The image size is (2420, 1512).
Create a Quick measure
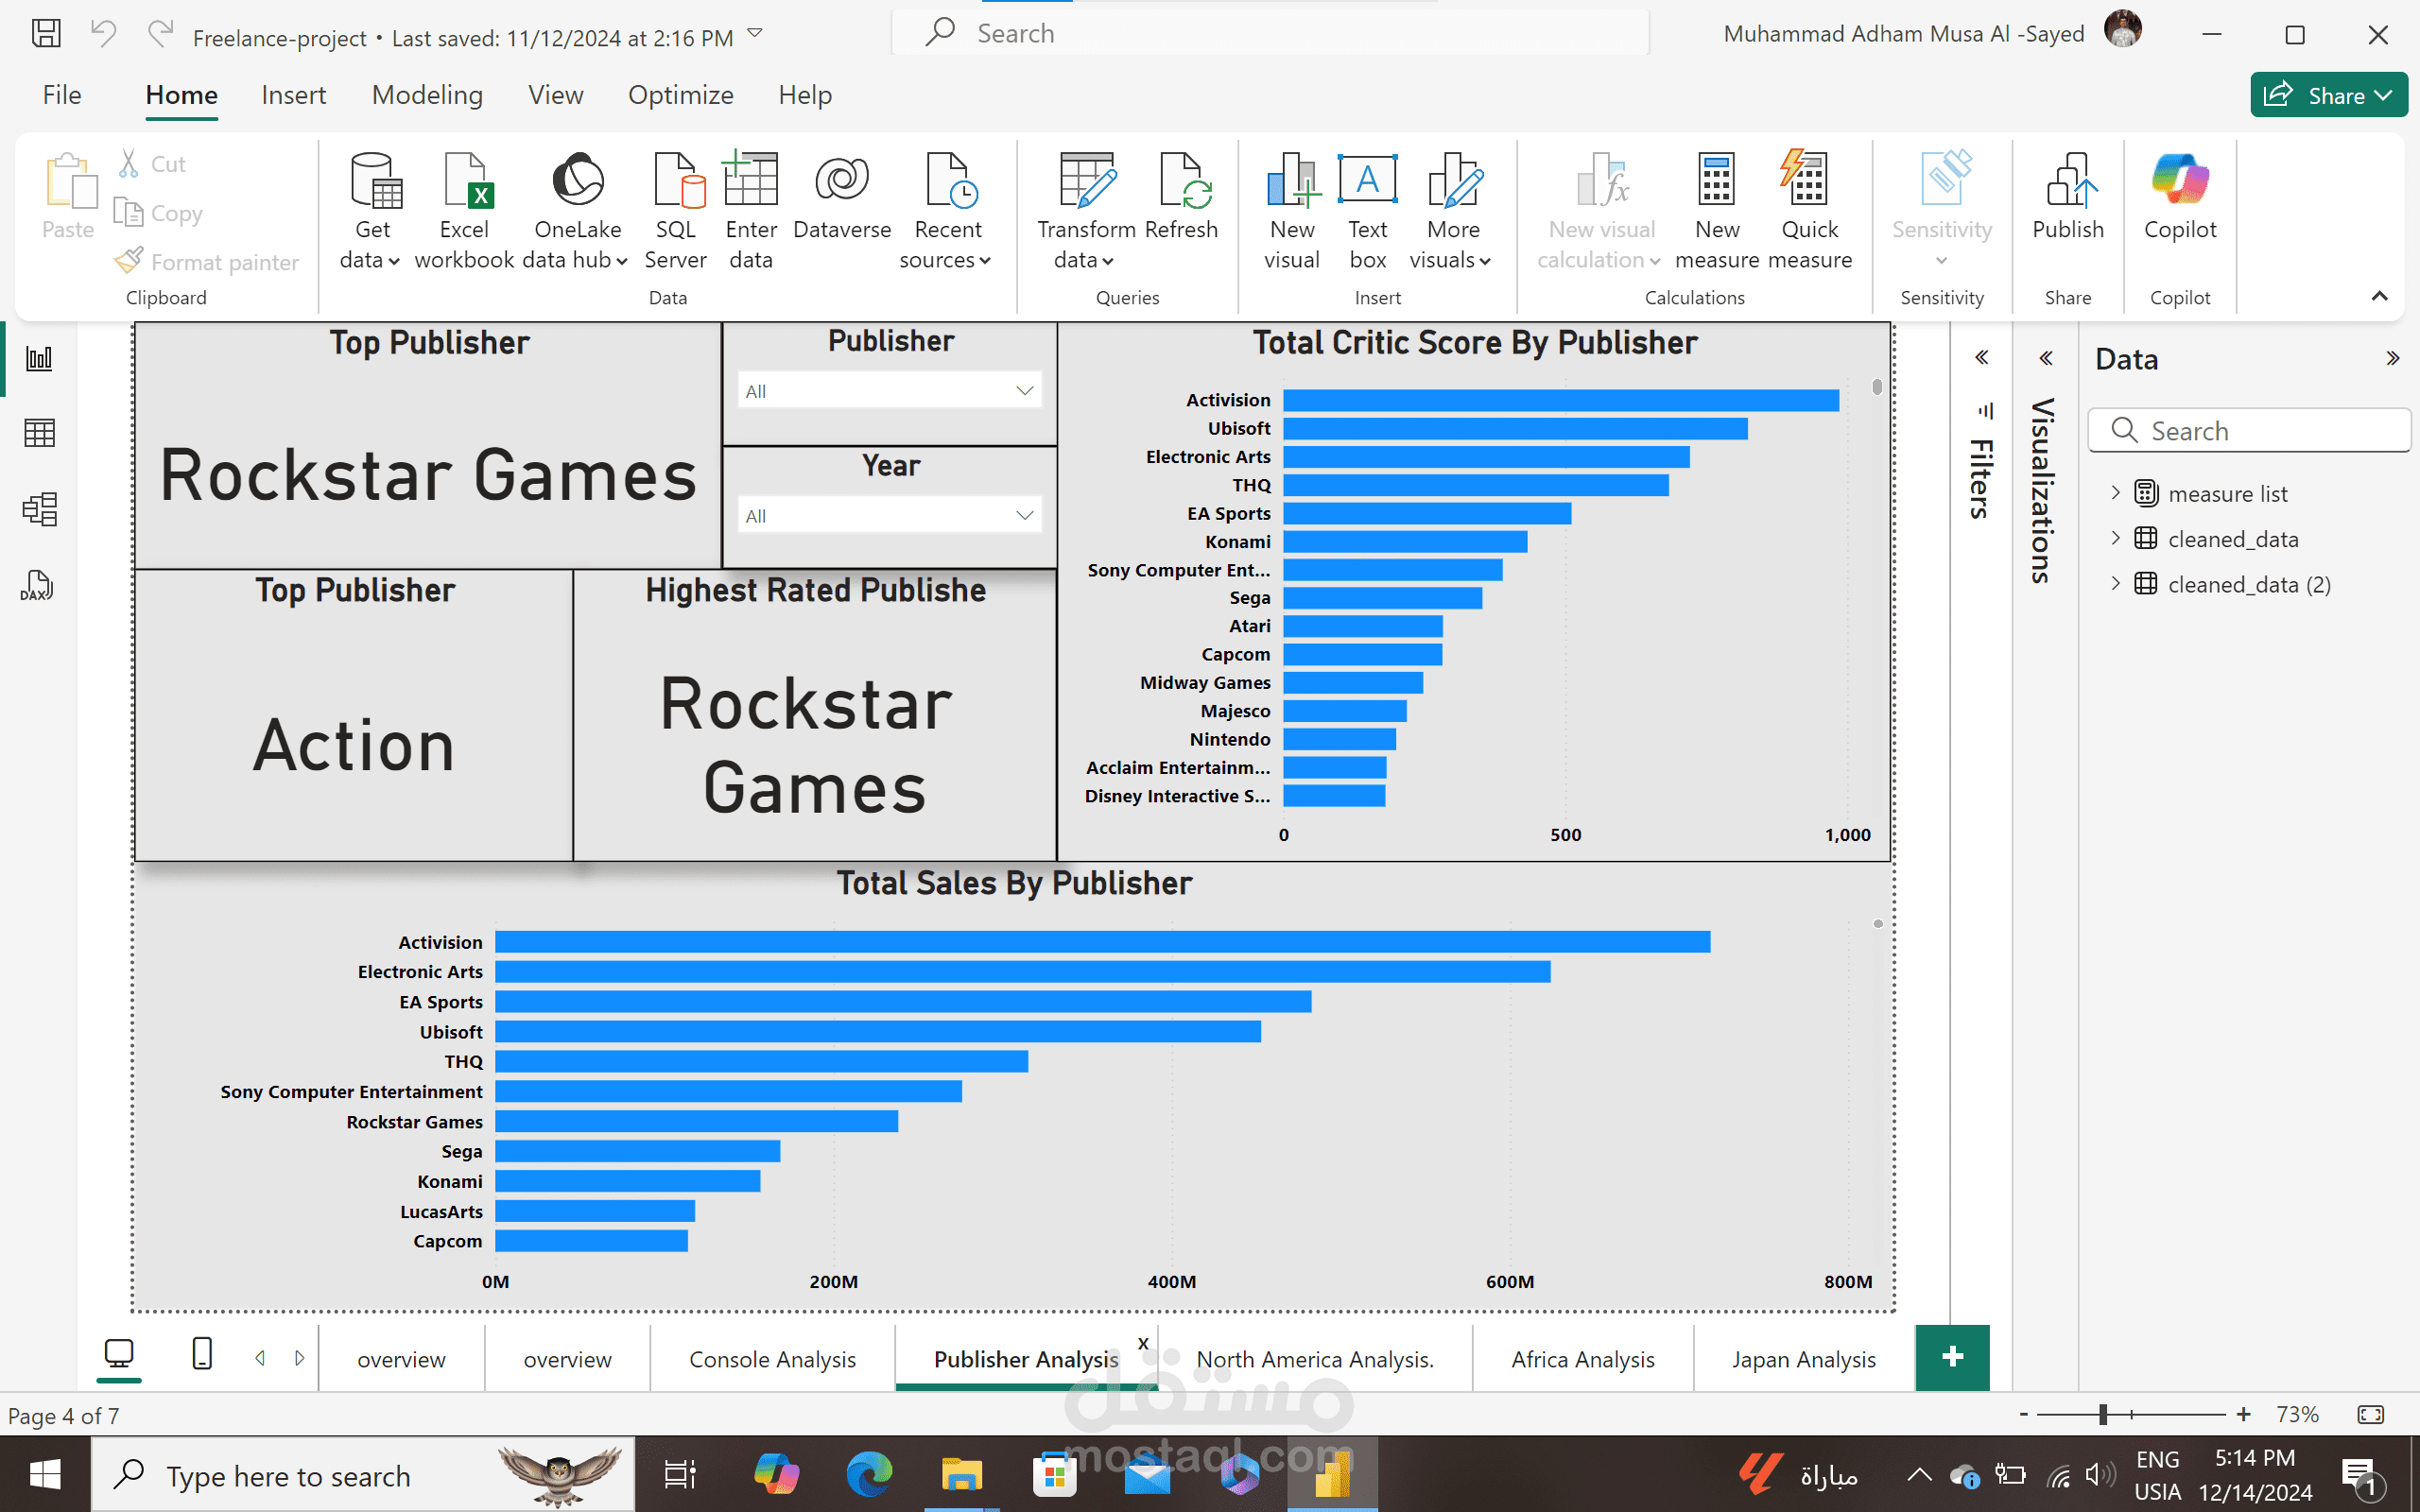[x=1809, y=211]
